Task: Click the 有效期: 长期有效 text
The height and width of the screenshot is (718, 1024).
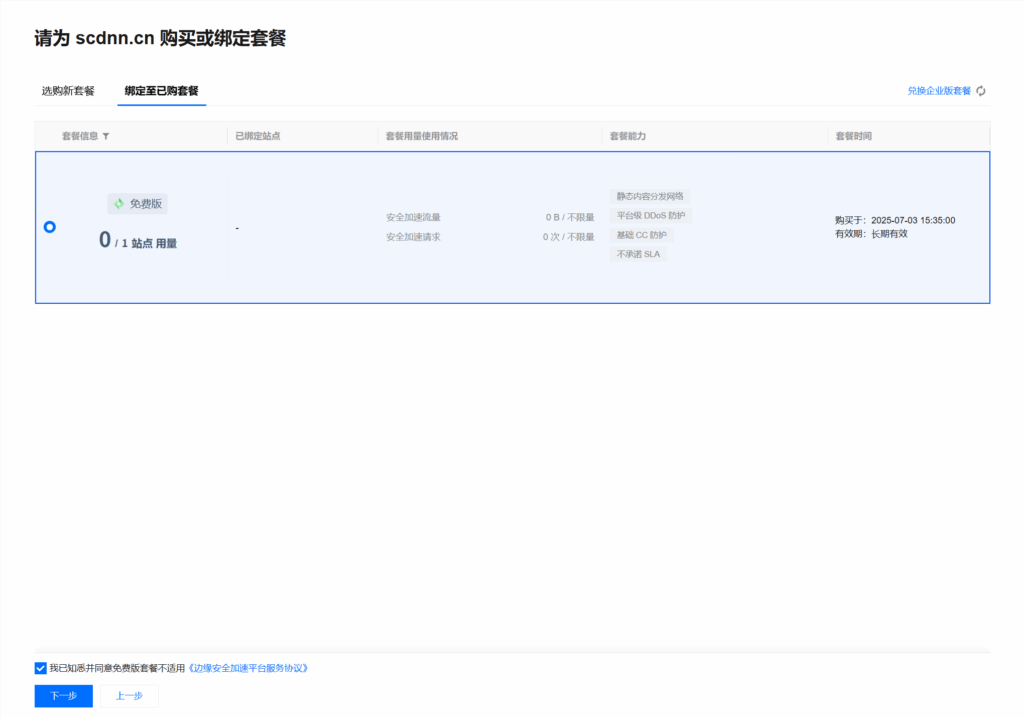Action: pyautogui.click(x=871, y=234)
